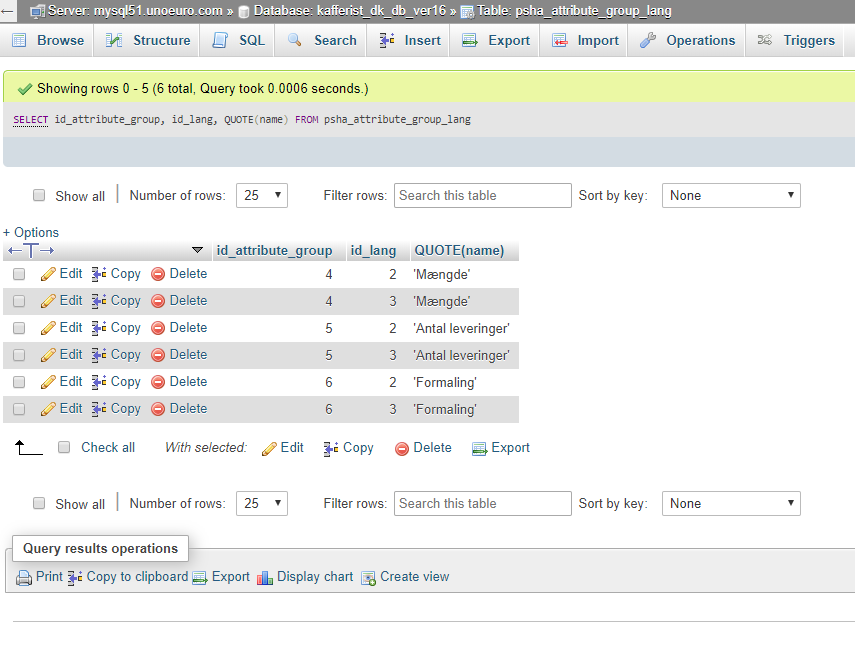The height and width of the screenshot is (665, 855).
Task: Click inside the lower Filter rows search field
Action: [x=483, y=503]
